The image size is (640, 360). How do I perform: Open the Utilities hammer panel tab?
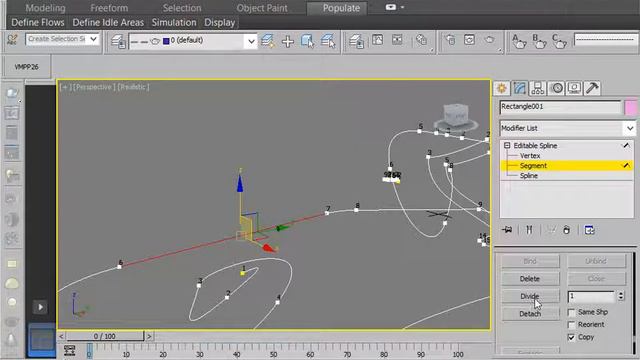[x=592, y=88]
